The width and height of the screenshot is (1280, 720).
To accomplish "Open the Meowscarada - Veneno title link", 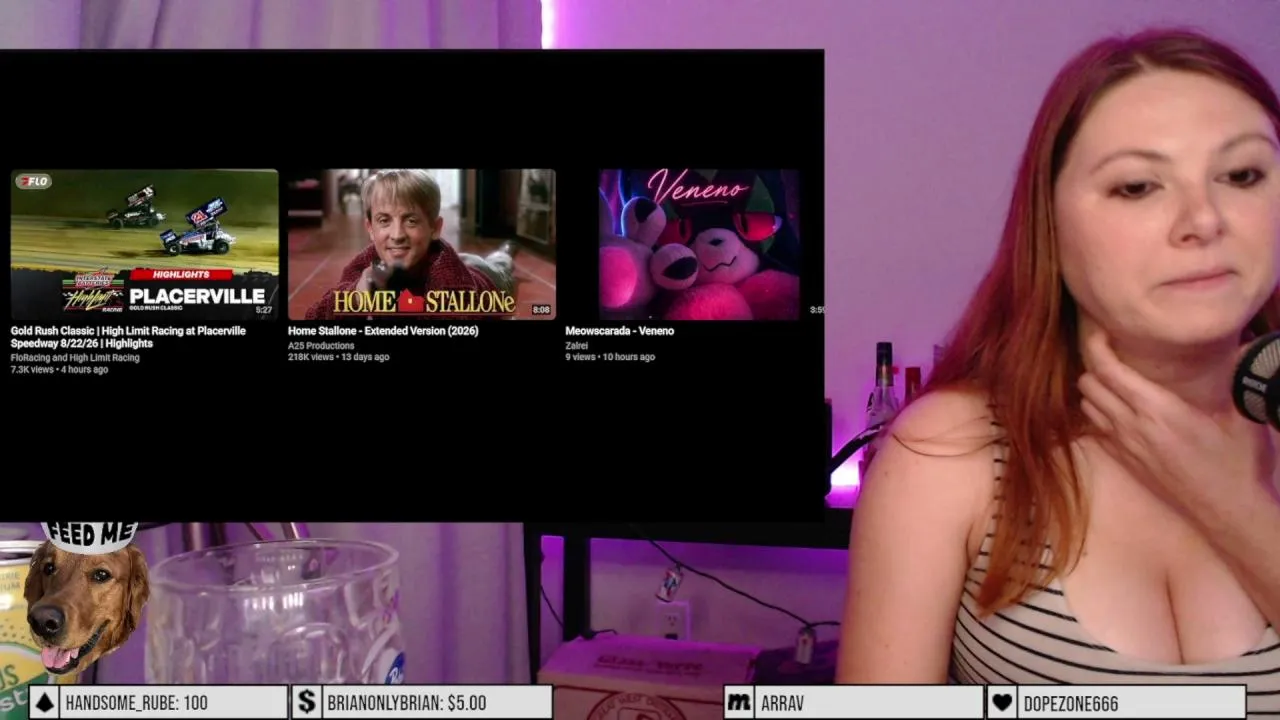I will pos(620,331).
